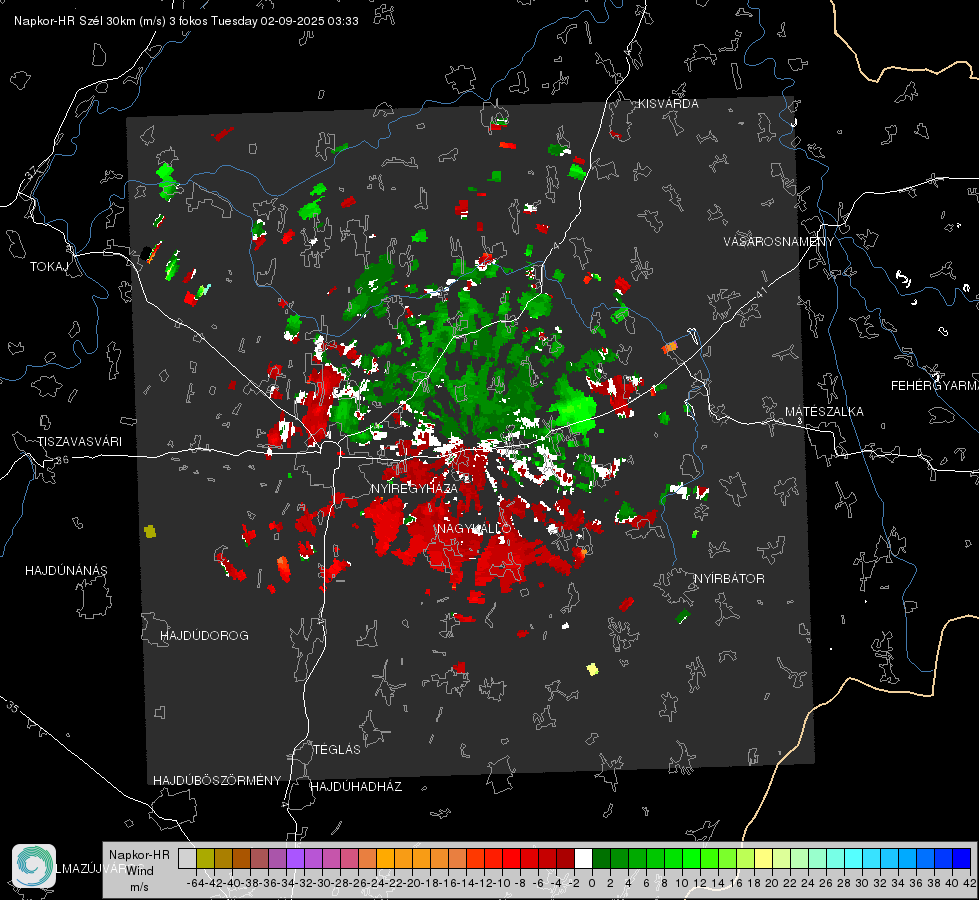Click the road number 36 marker near Tiszavasvári
This screenshot has height=900, width=979.
tap(62, 460)
